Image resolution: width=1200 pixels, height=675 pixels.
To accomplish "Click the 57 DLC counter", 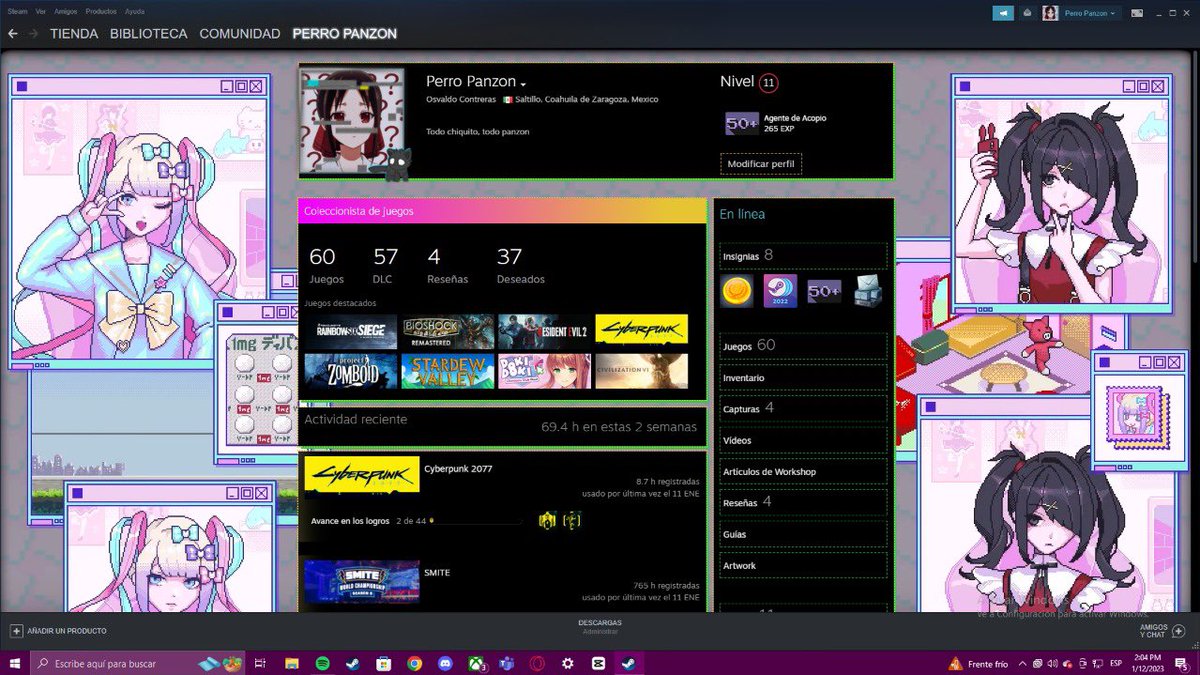I will 385,265.
